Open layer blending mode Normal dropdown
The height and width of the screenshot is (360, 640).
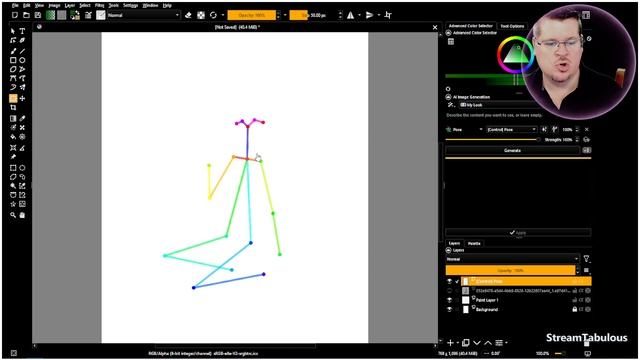click(513, 259)
